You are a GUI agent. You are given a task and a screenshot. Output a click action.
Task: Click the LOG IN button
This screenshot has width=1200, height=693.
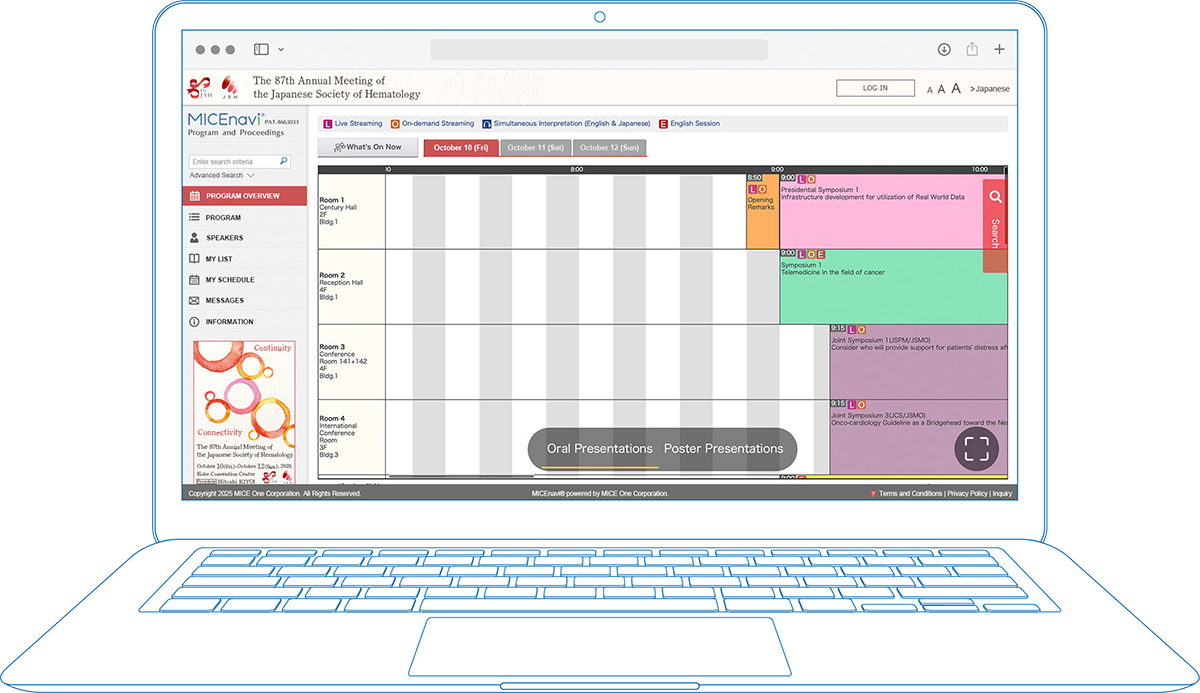point(875,88)
